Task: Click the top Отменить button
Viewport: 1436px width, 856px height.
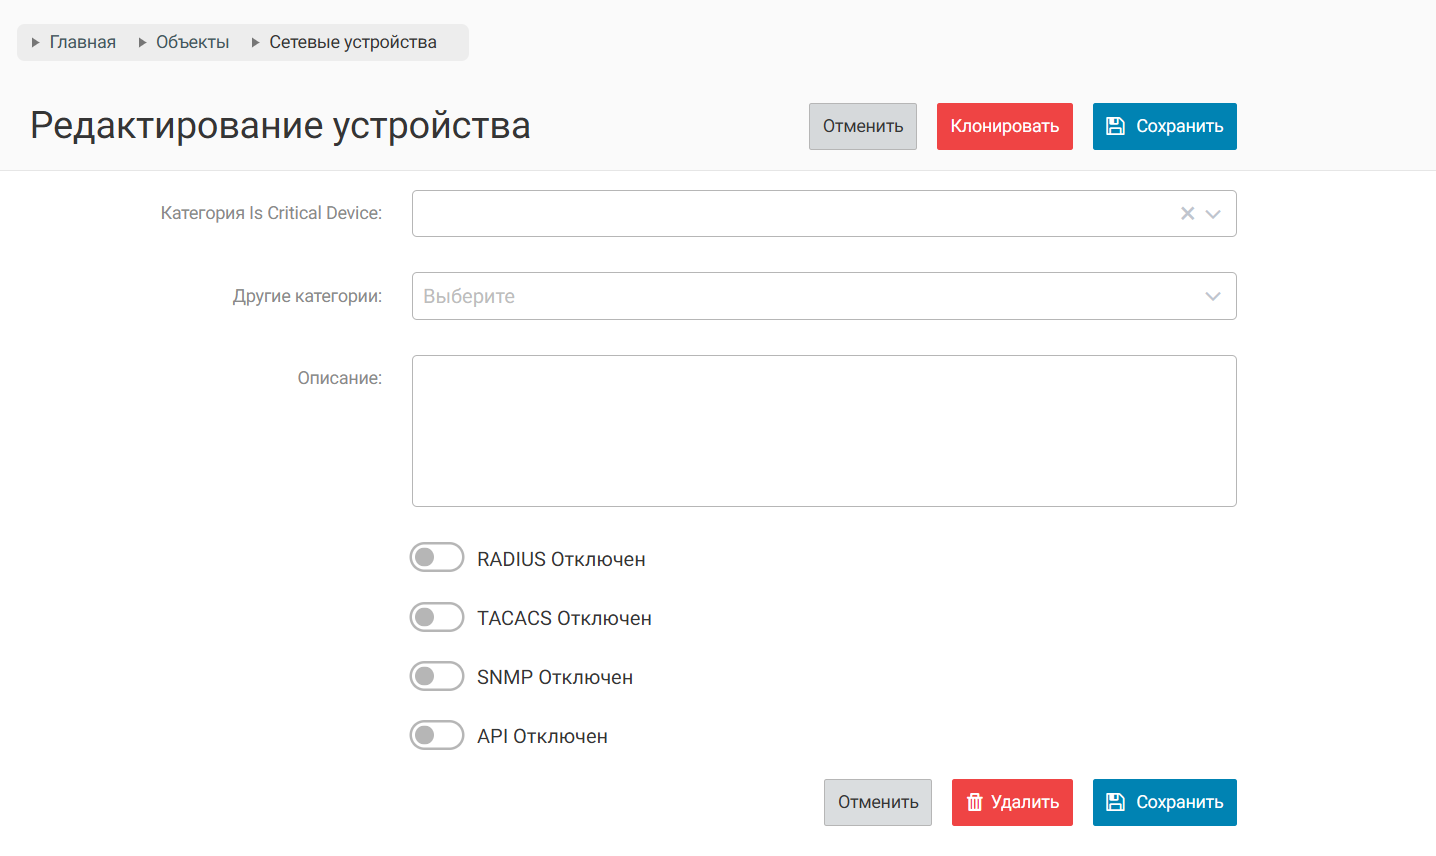Action: point(862,126)
